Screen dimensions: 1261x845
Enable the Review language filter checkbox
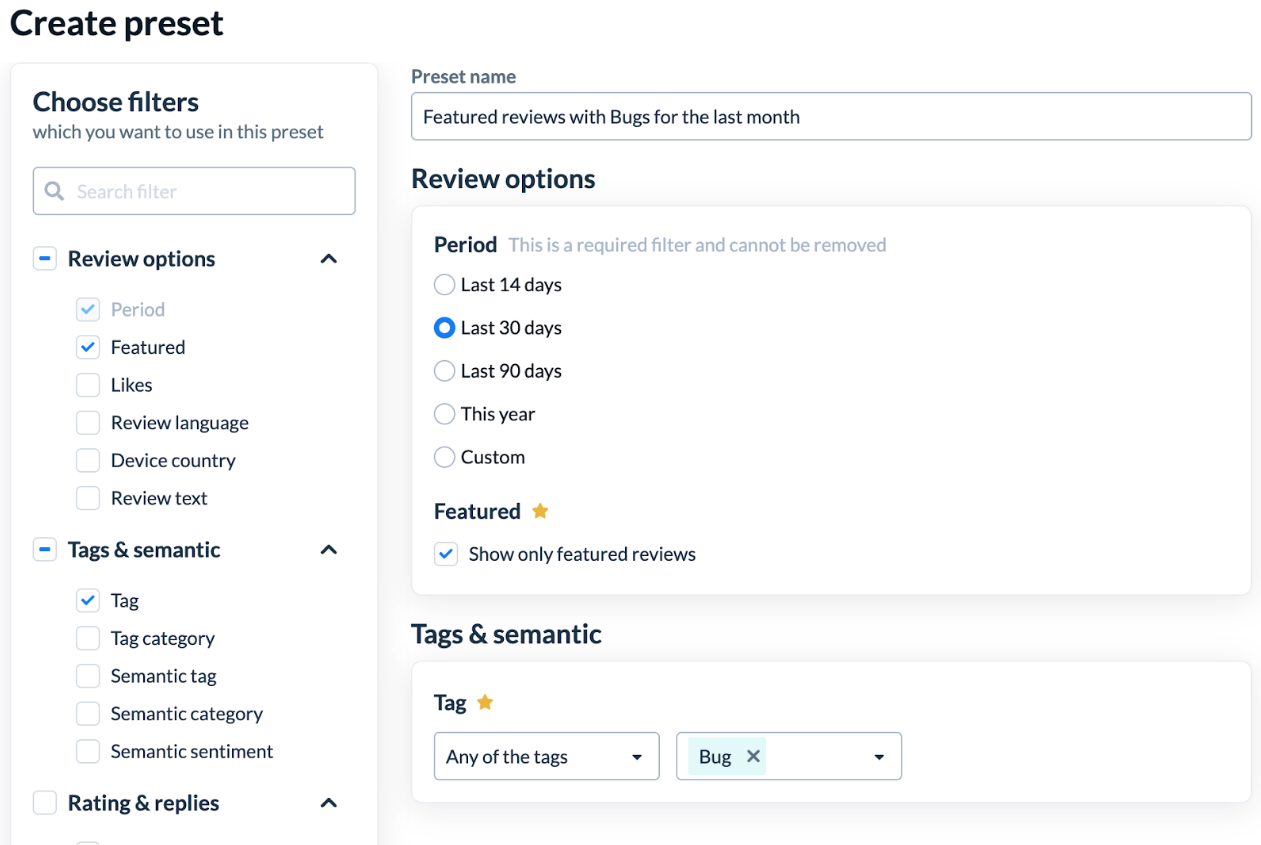tap(88, 423)
